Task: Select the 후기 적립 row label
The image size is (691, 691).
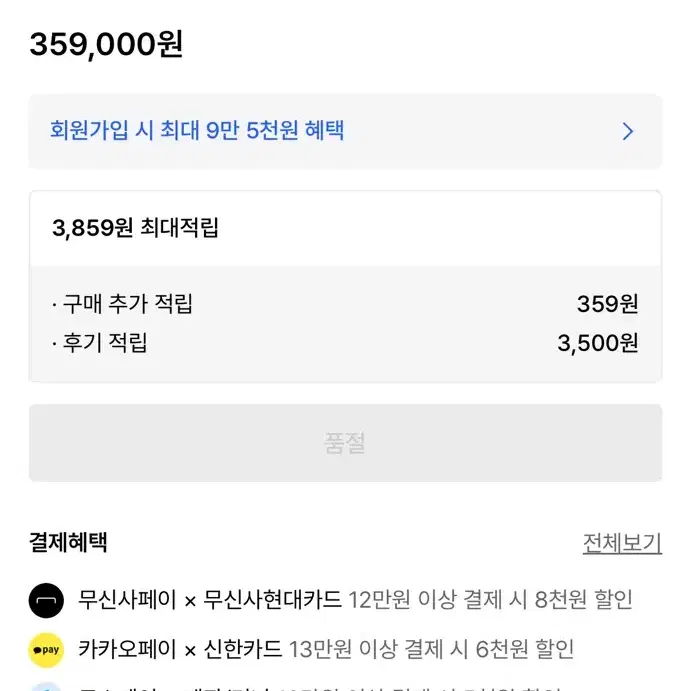Action: (100, 343)
